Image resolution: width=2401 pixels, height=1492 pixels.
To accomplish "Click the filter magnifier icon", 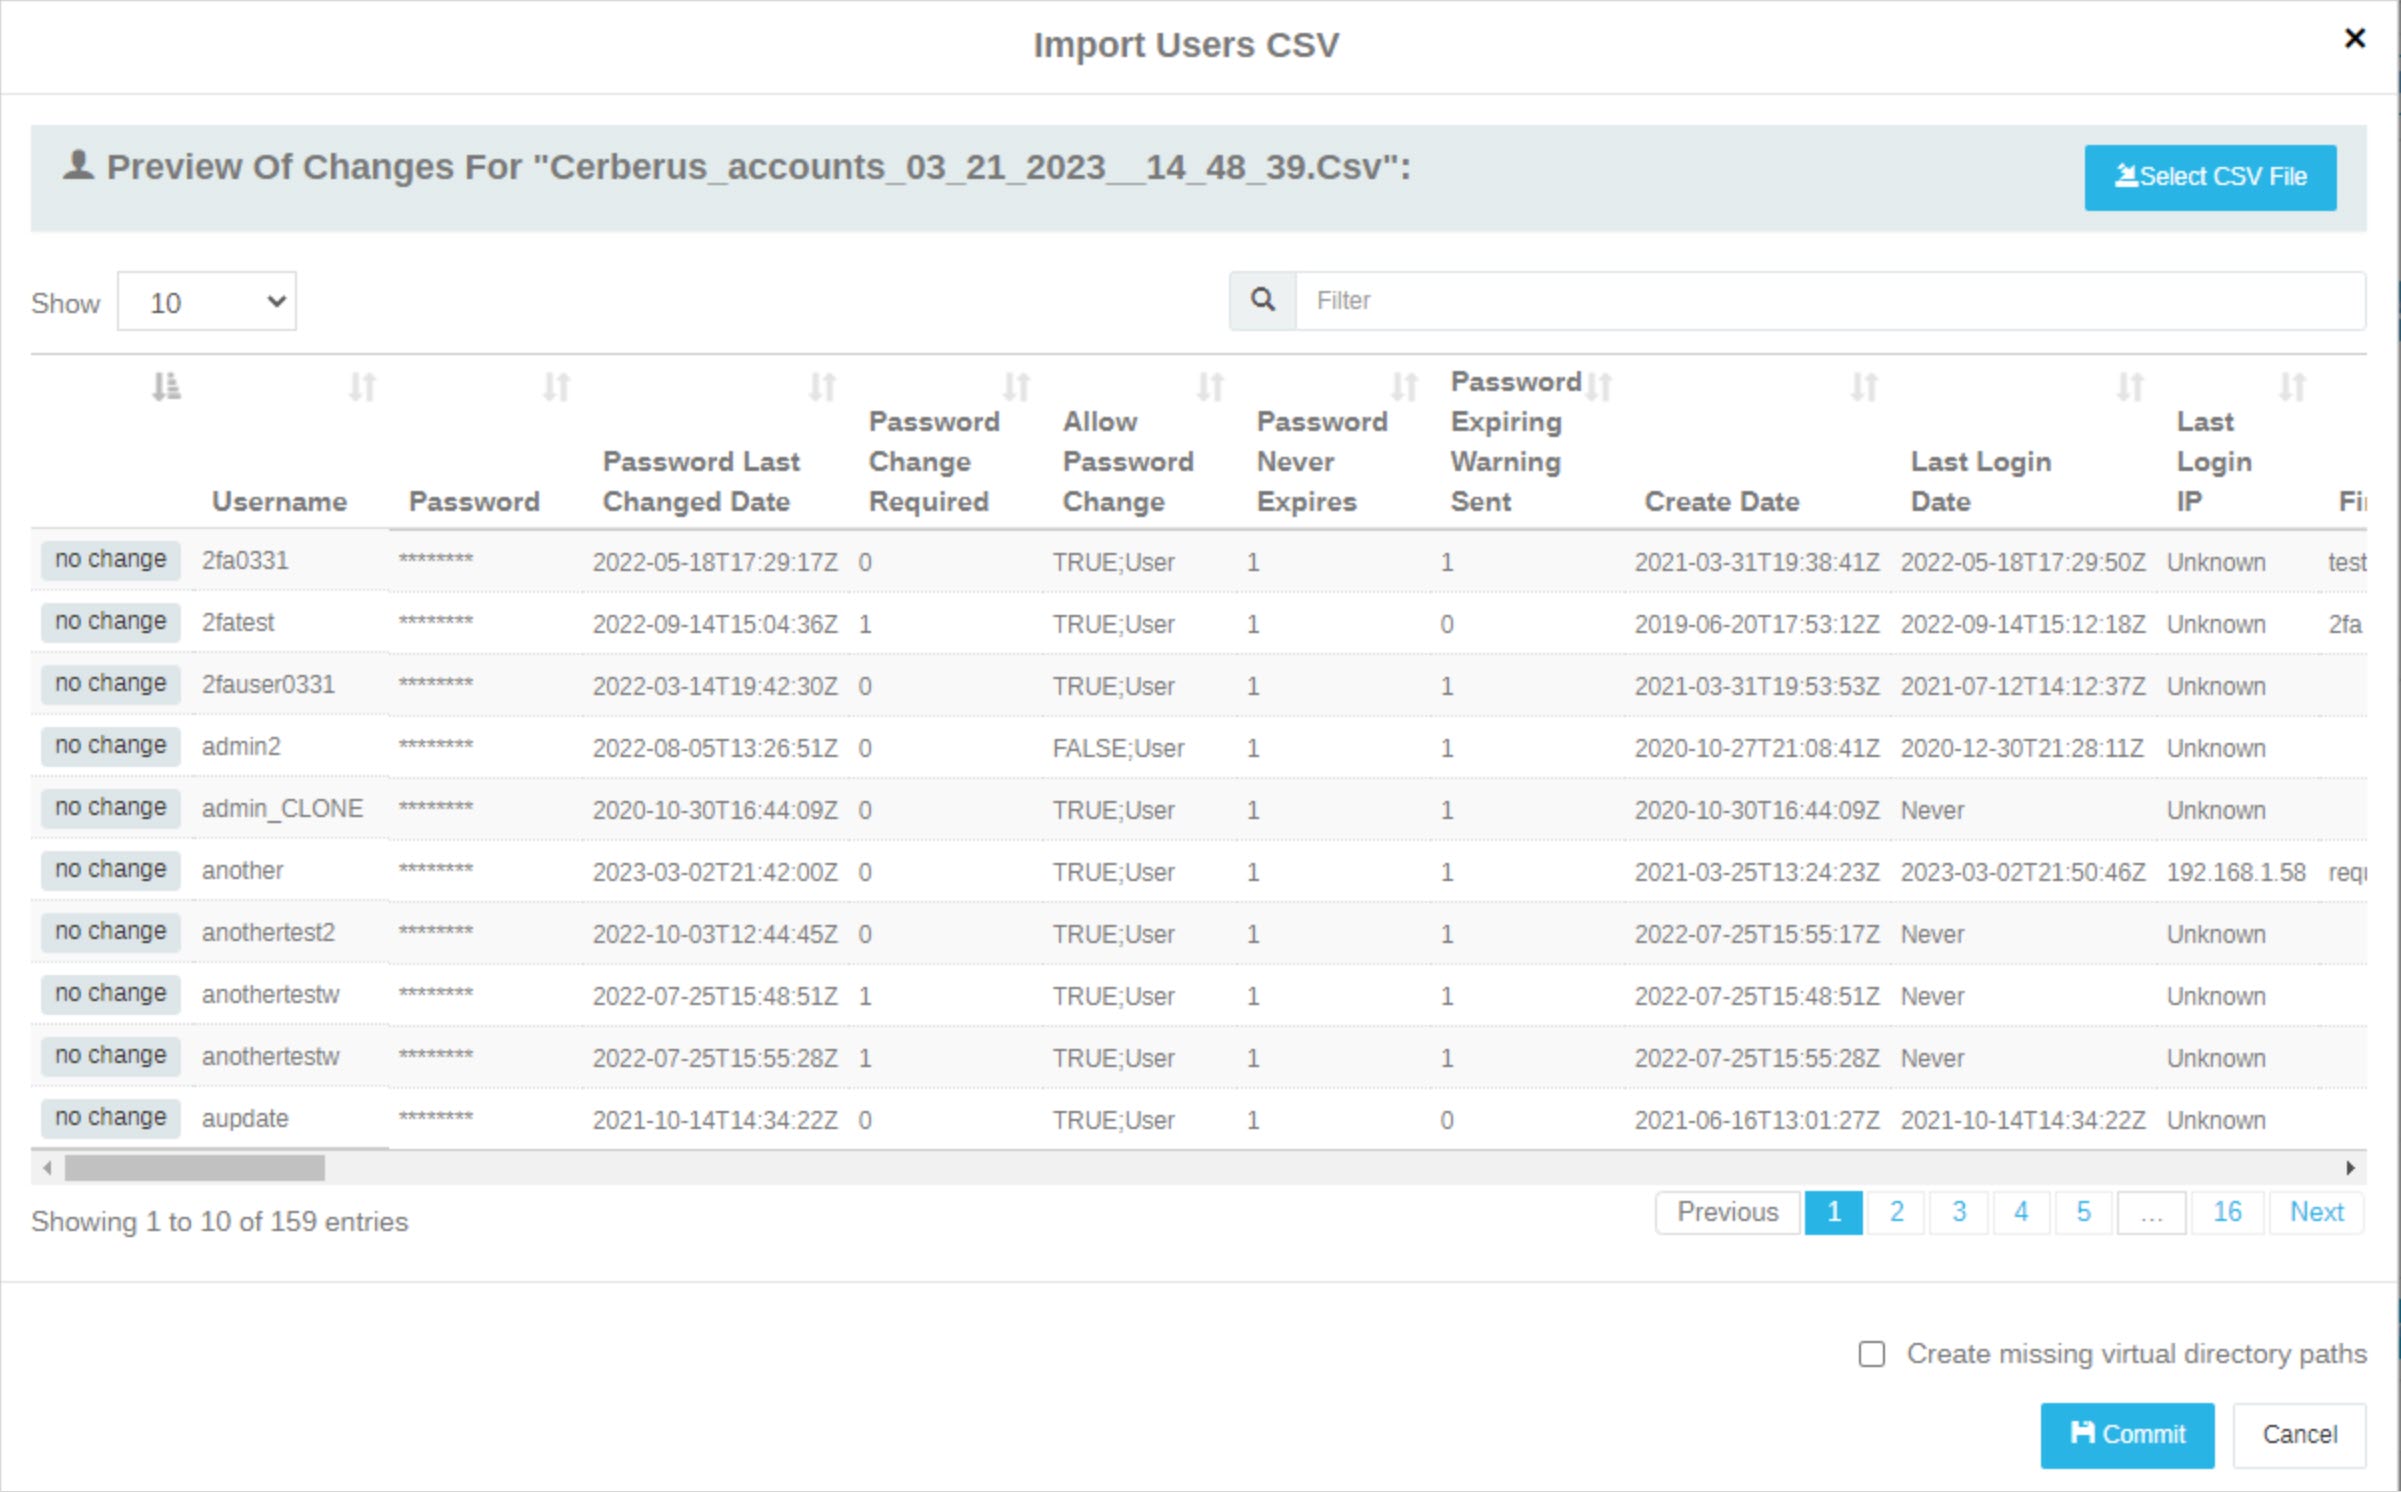I will 1263,300.
